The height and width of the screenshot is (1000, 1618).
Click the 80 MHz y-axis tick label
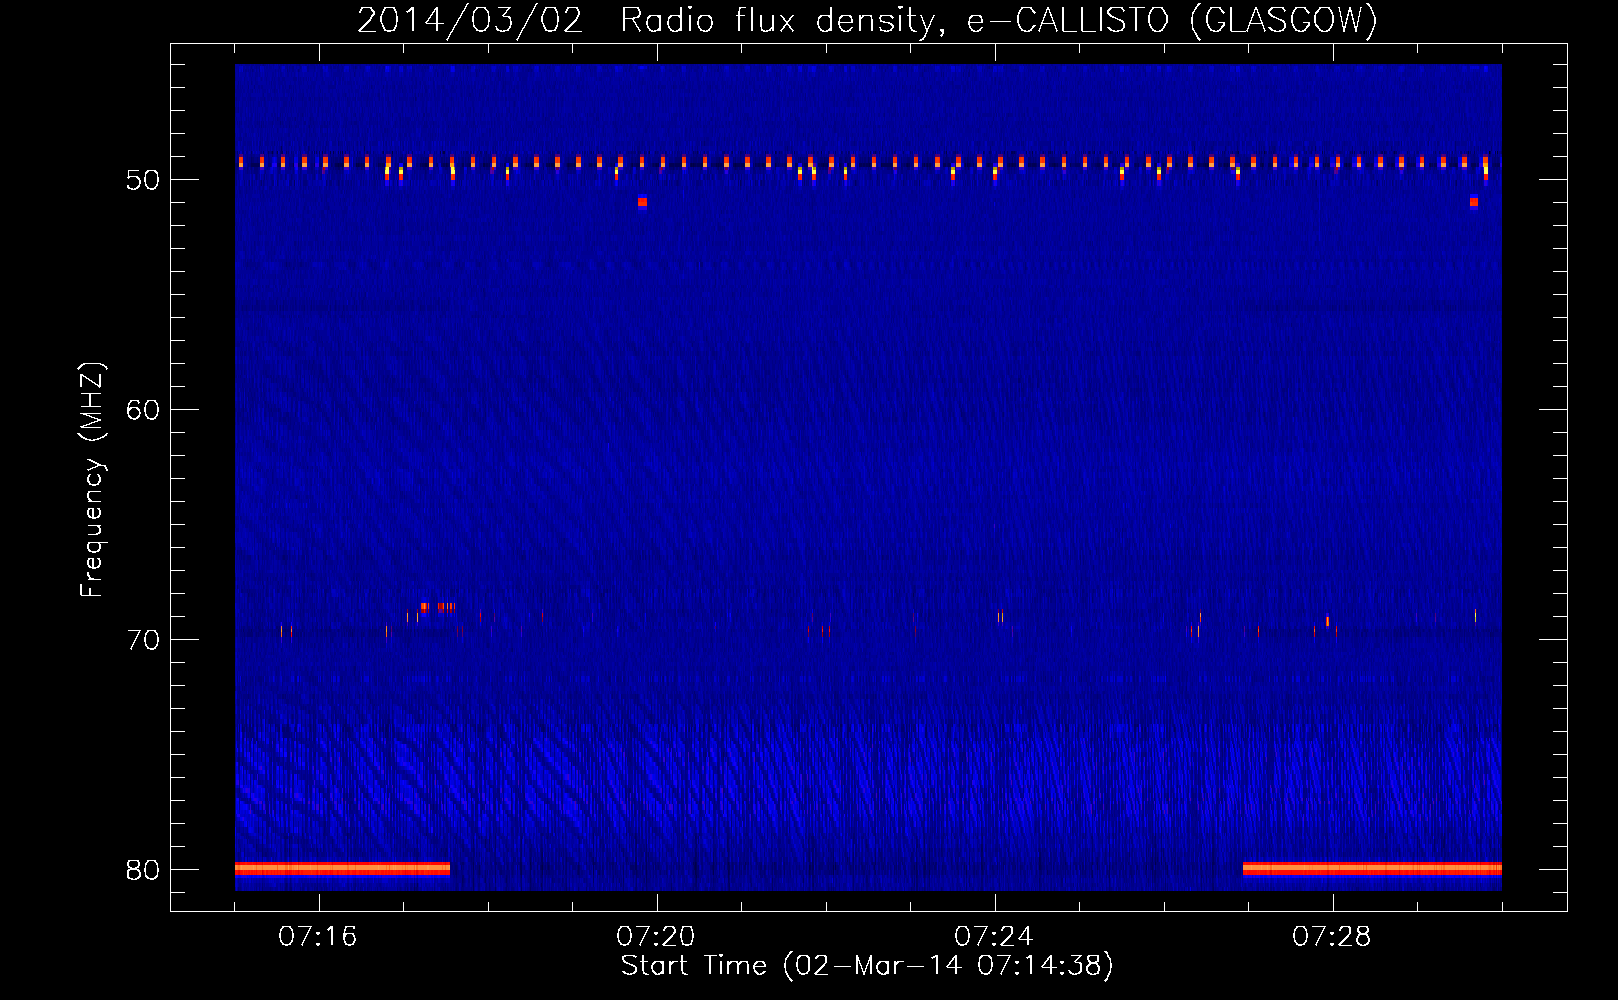[143, 870]
